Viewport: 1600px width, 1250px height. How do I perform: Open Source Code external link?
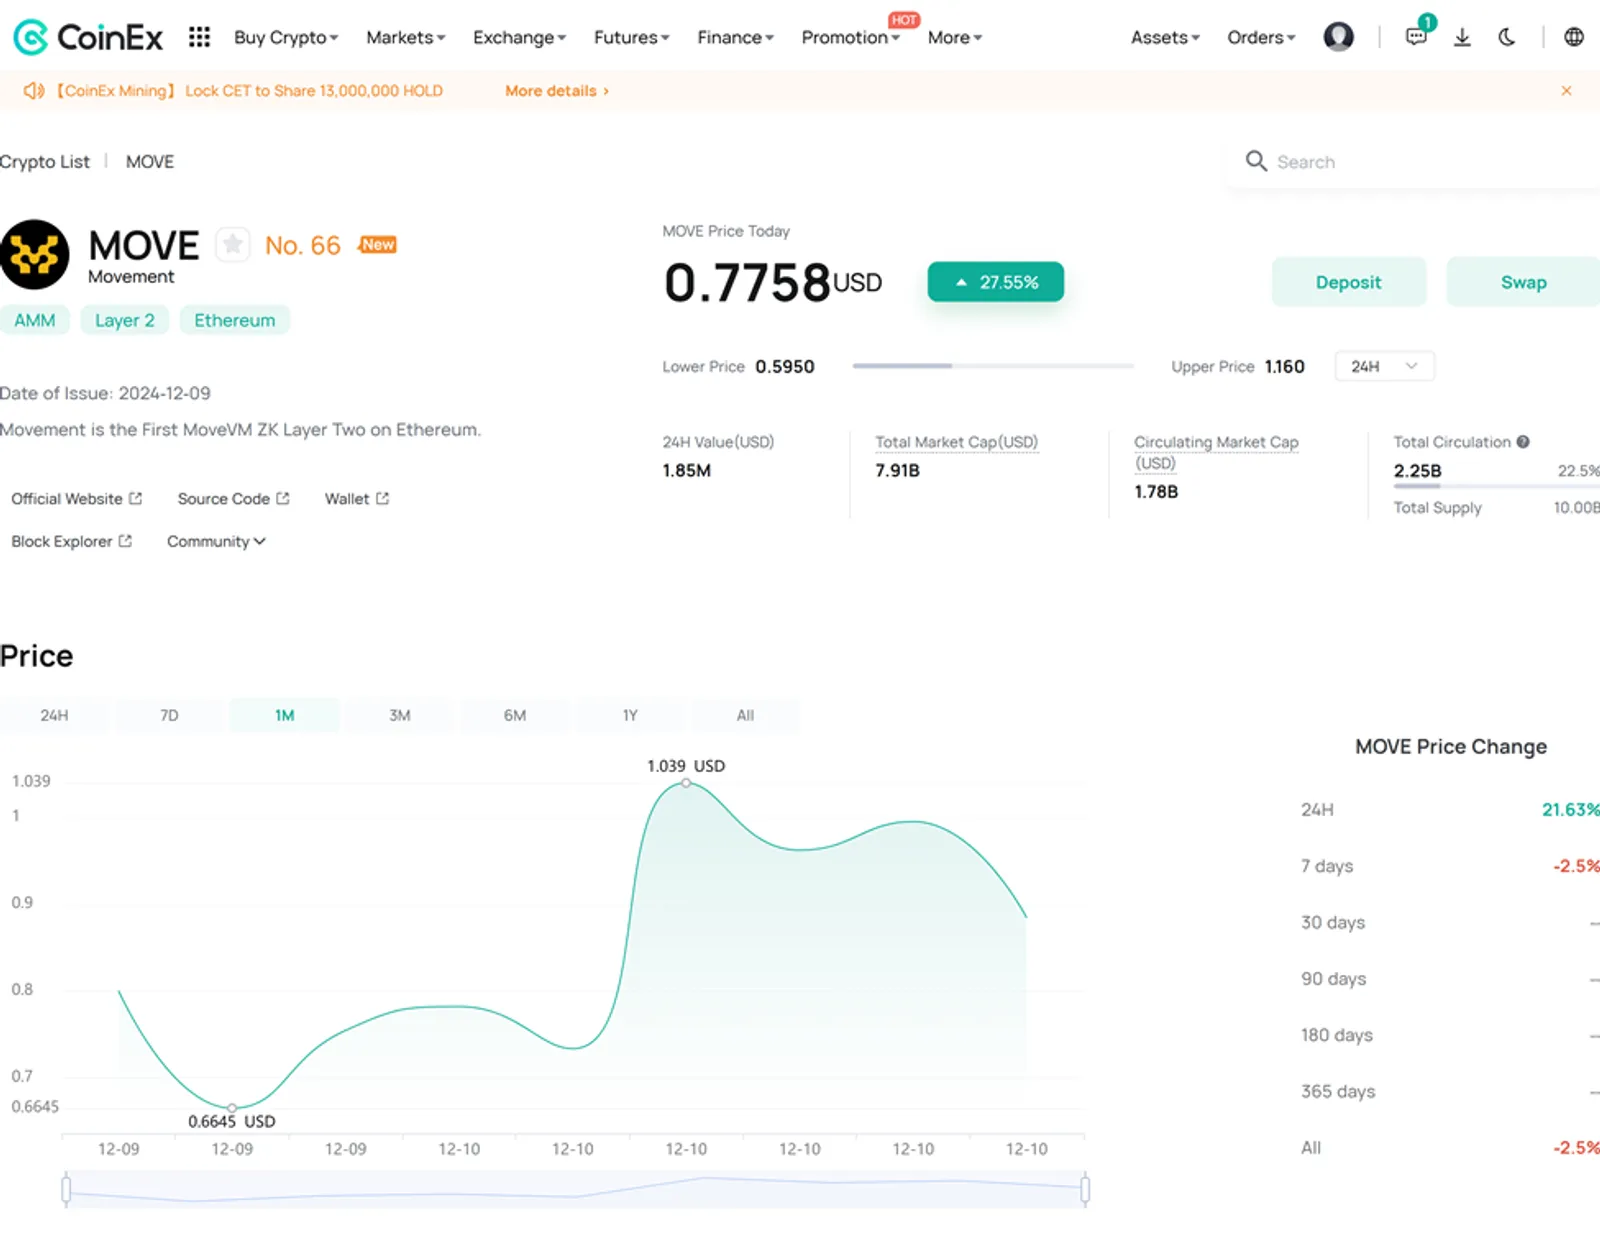(233, 498)
